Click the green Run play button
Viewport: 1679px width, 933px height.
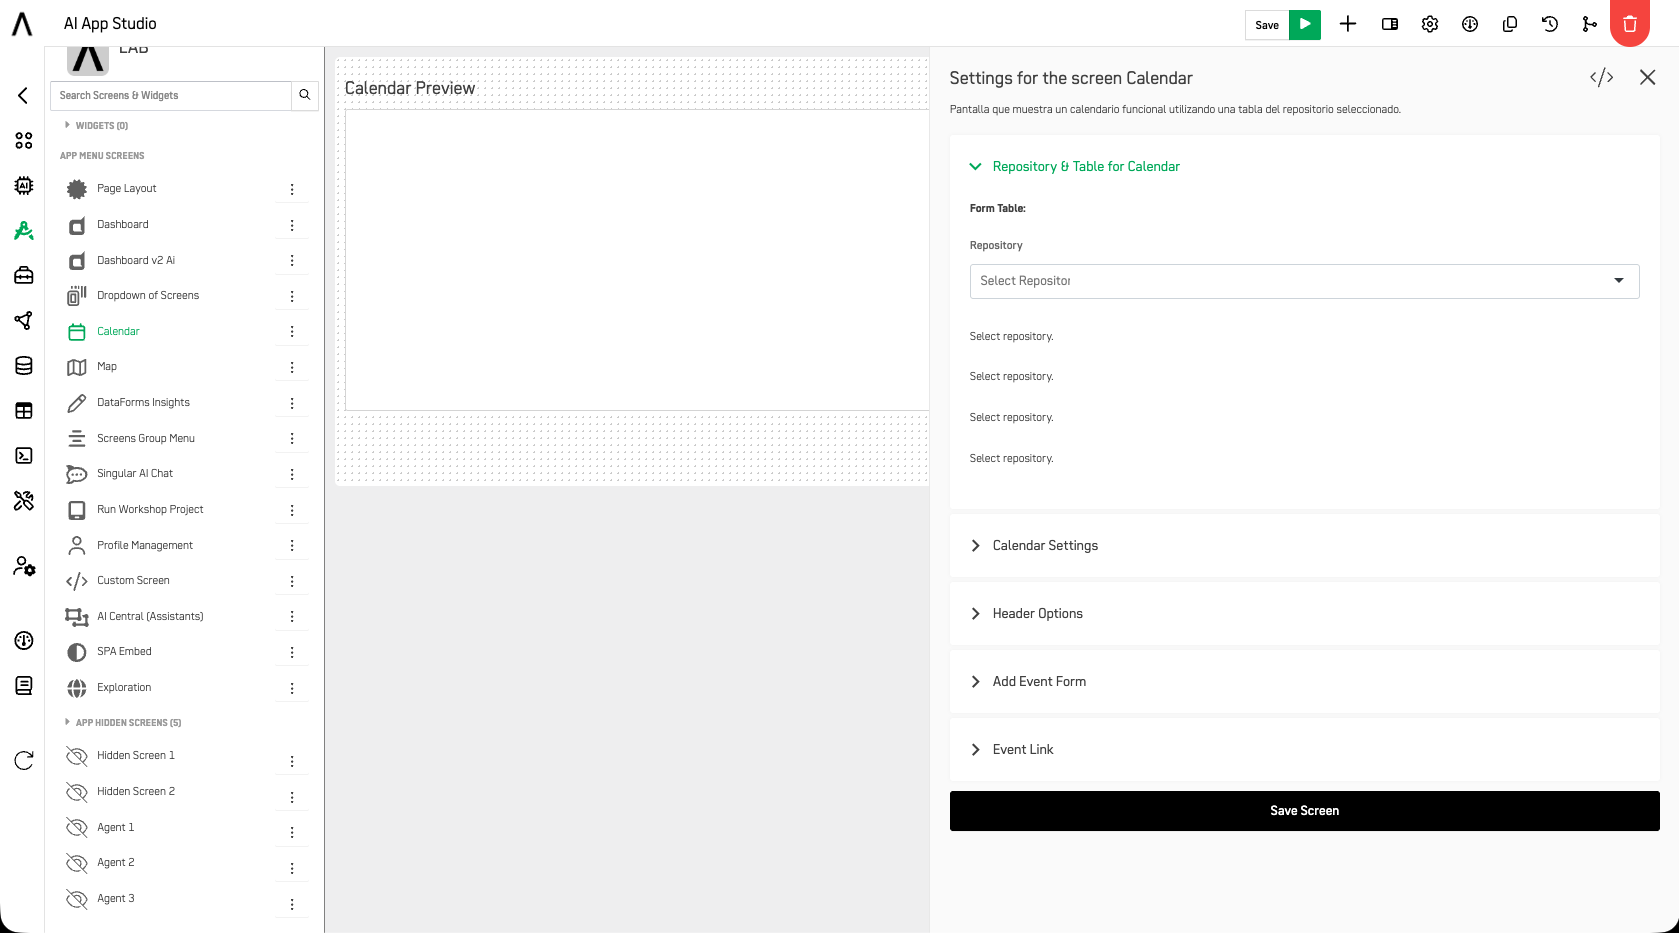pyautogui.click(x=1305, y=25)
